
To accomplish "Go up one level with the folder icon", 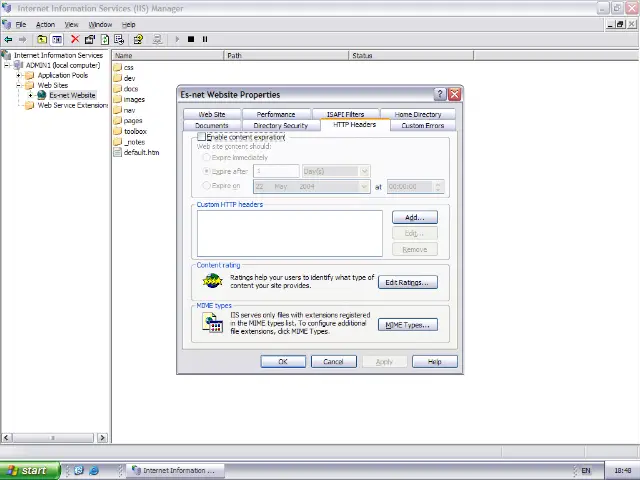I will pos(42,40).
